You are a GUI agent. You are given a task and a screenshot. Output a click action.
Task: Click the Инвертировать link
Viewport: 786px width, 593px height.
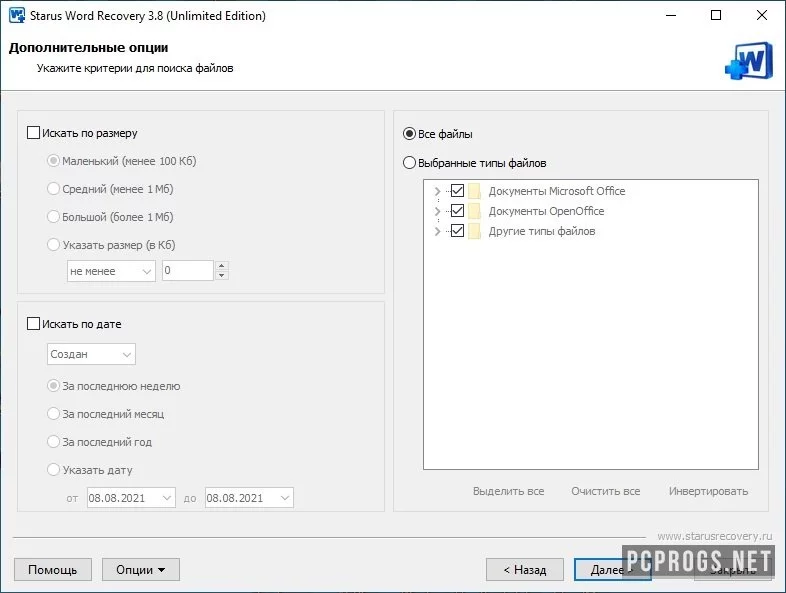(x=708, y=491)
